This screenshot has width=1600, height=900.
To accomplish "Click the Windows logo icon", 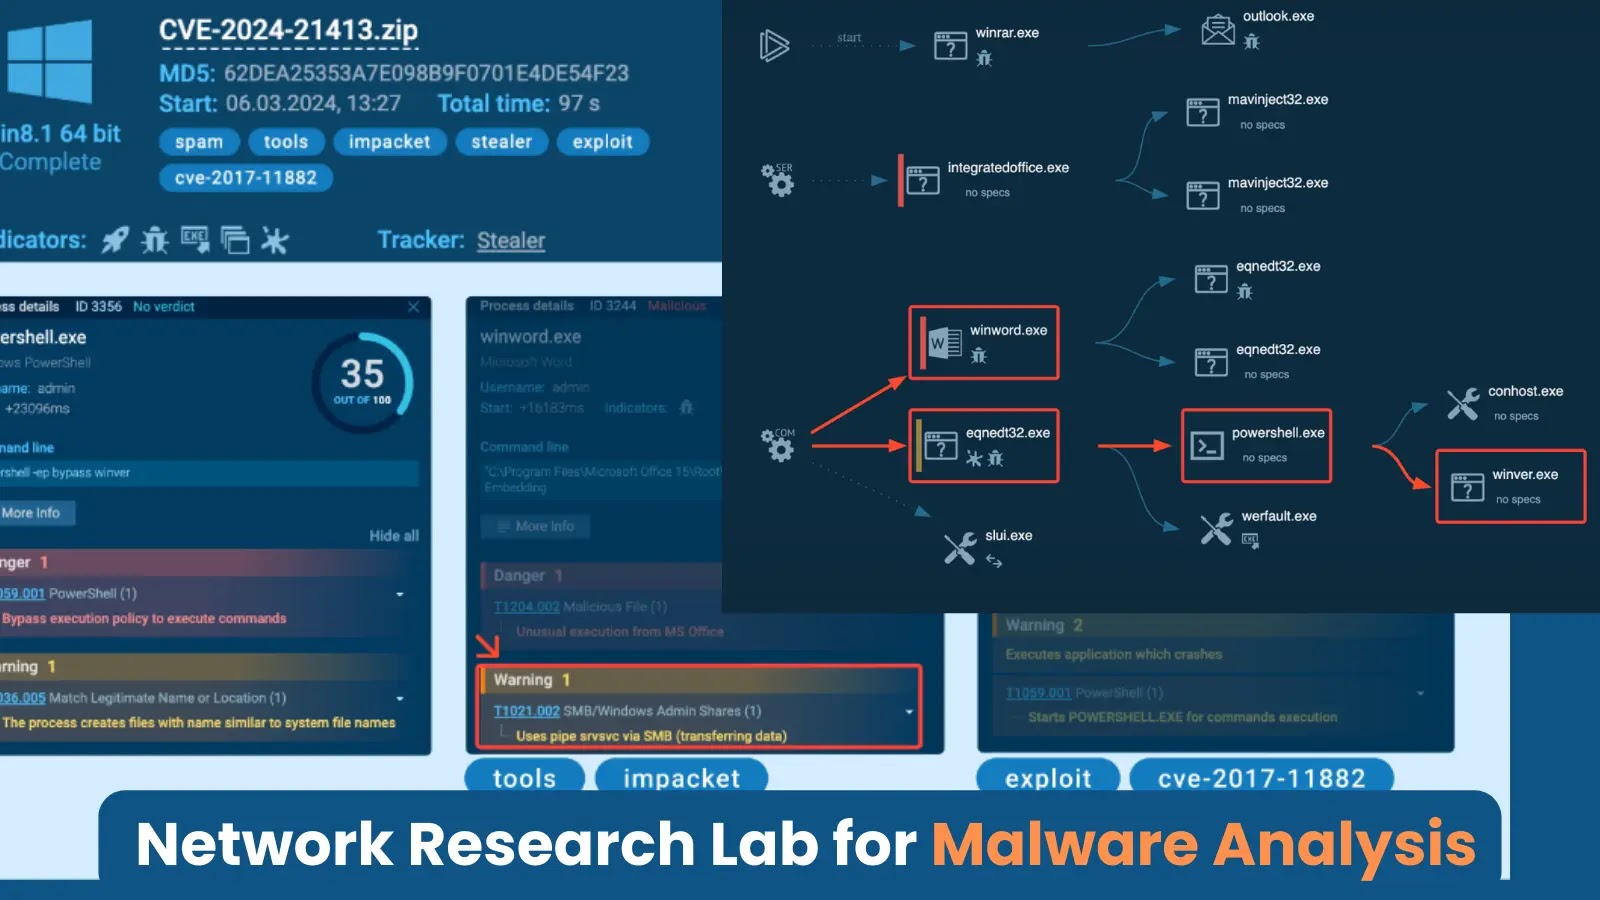I will 50,62.
